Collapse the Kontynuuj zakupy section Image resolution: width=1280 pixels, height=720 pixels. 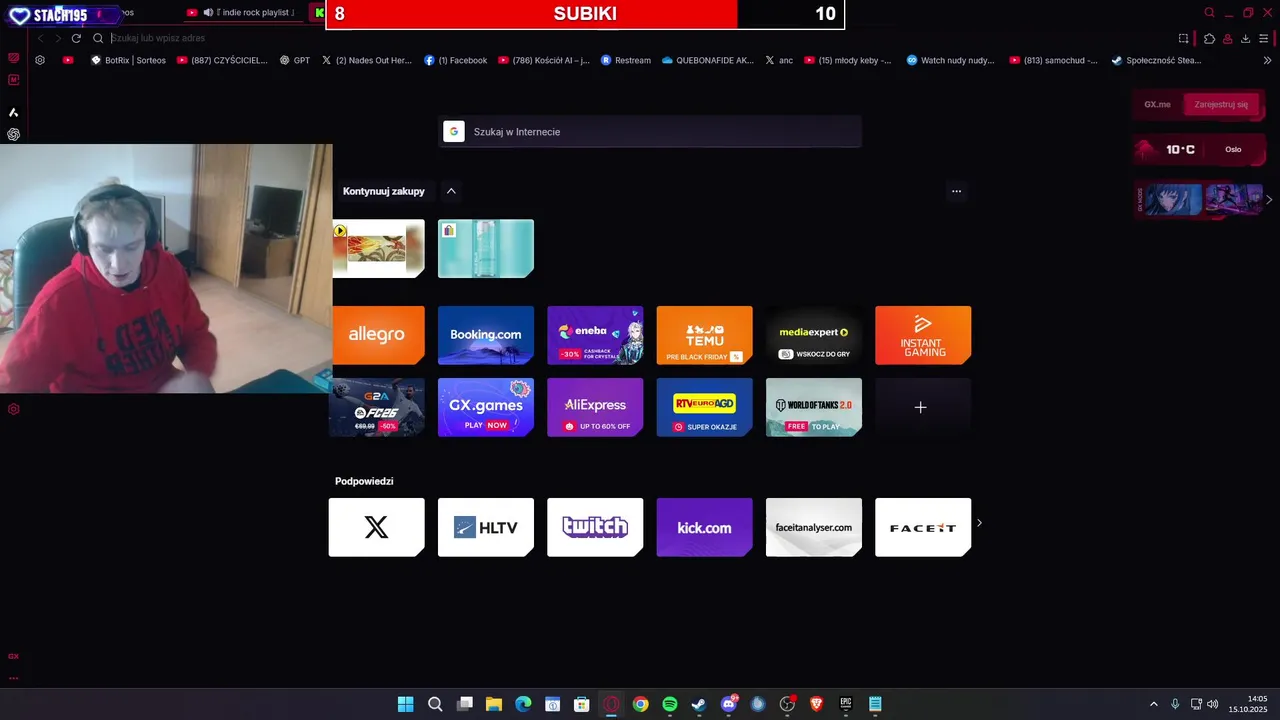coord(451,191)
